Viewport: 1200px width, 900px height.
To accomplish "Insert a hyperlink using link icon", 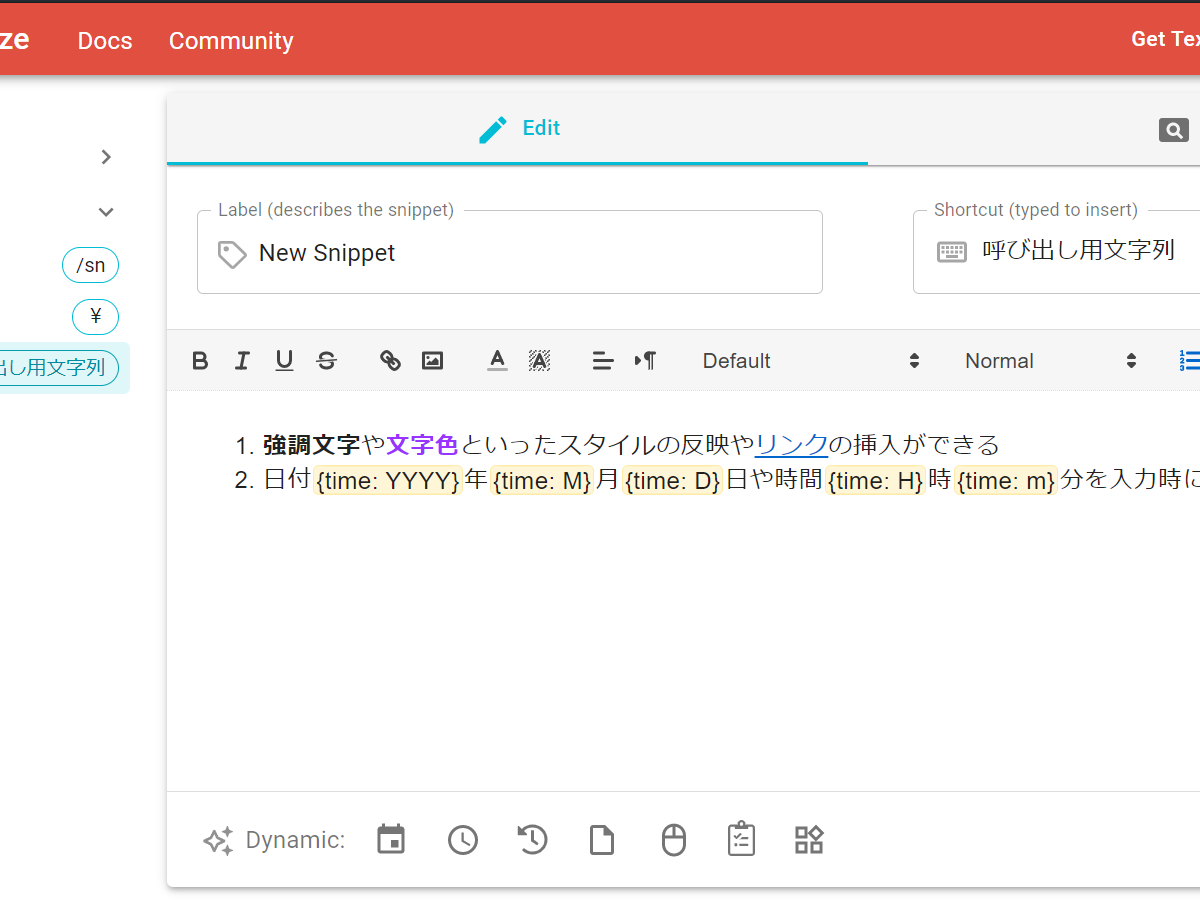I will 390,361.
